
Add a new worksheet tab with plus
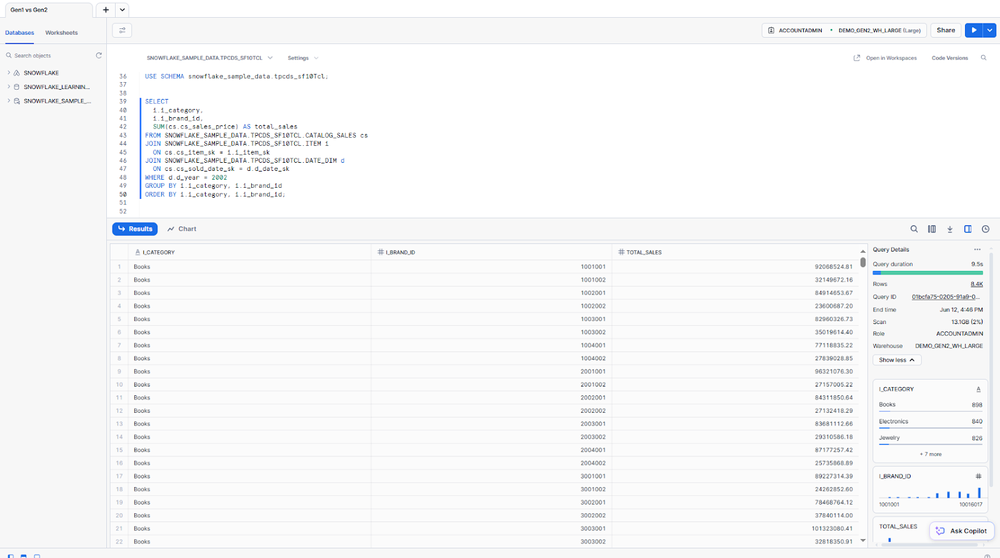pyautogui.click(x=106, y=9)
